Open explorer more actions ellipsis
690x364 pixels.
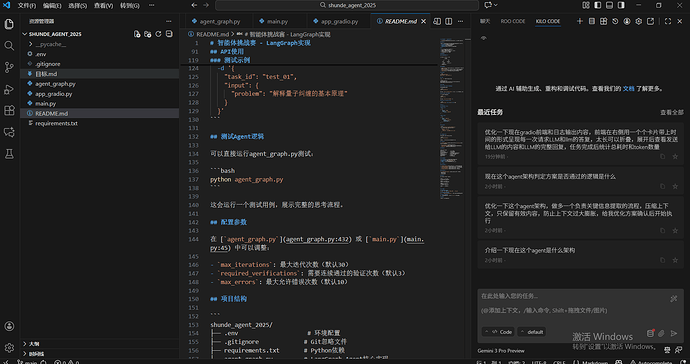point(169,21)
